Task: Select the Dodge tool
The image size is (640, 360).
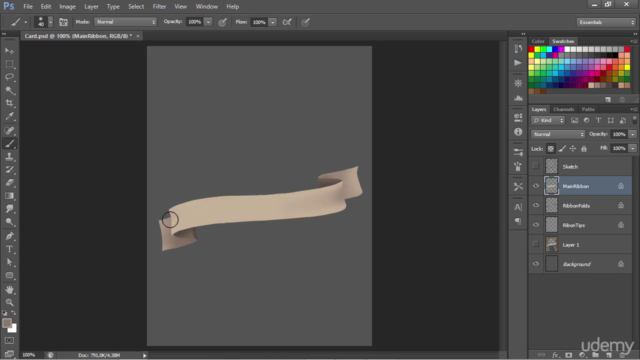Action: tap(9, 222)
